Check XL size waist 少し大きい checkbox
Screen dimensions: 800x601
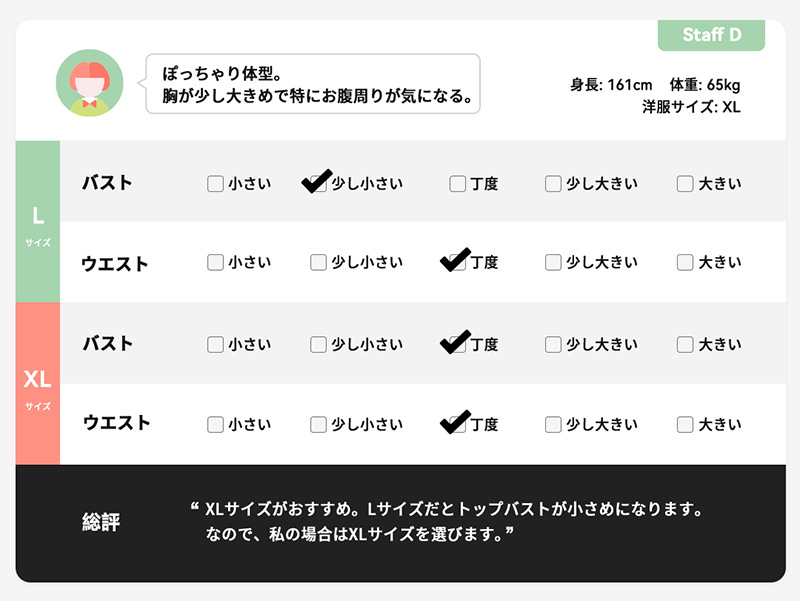(x=553, y=424)
